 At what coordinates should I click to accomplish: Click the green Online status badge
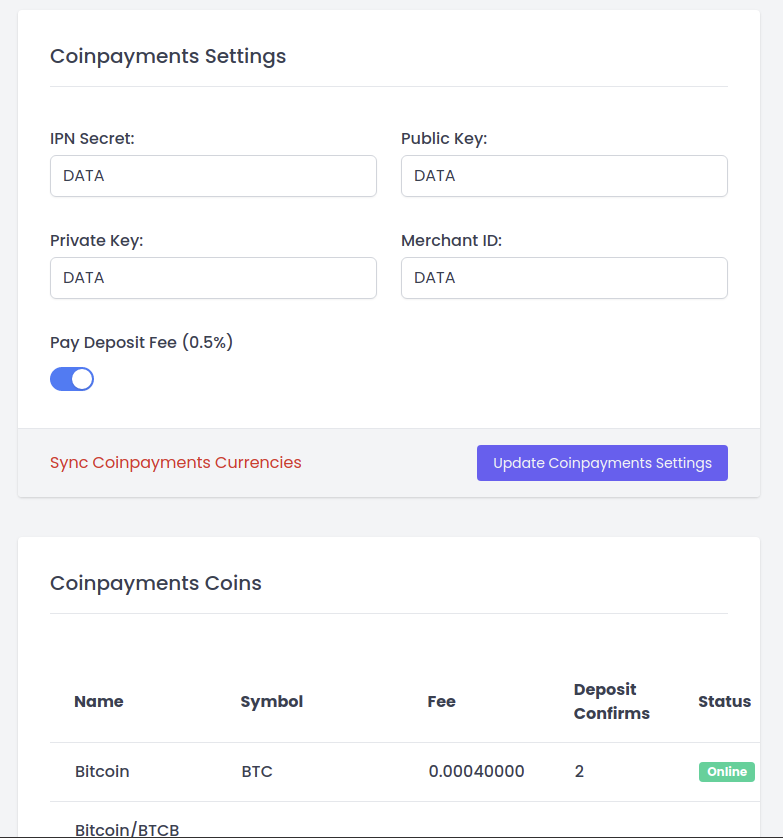pyautogui.click(x=726, y=772)
